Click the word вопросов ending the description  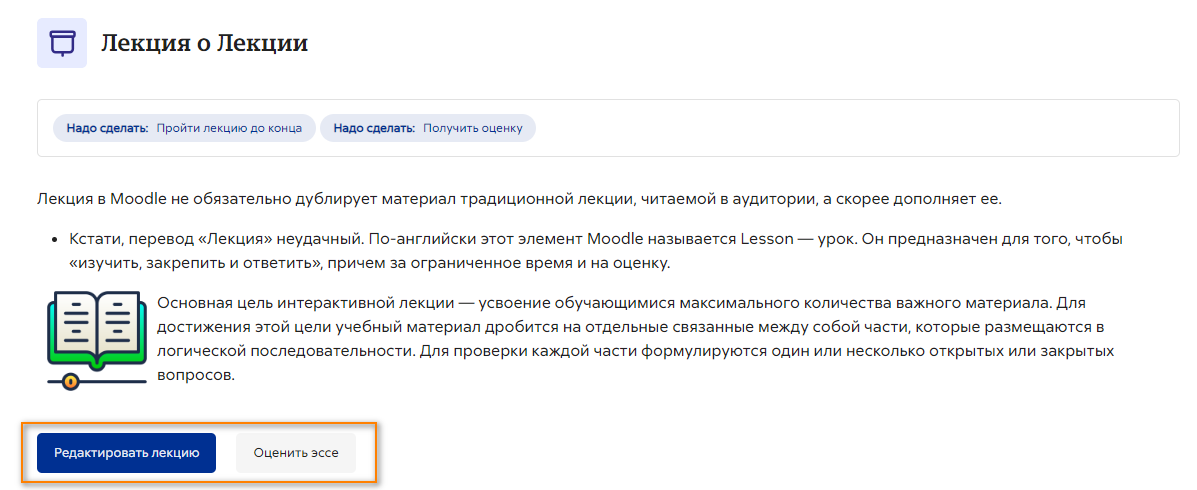[194, 376]
